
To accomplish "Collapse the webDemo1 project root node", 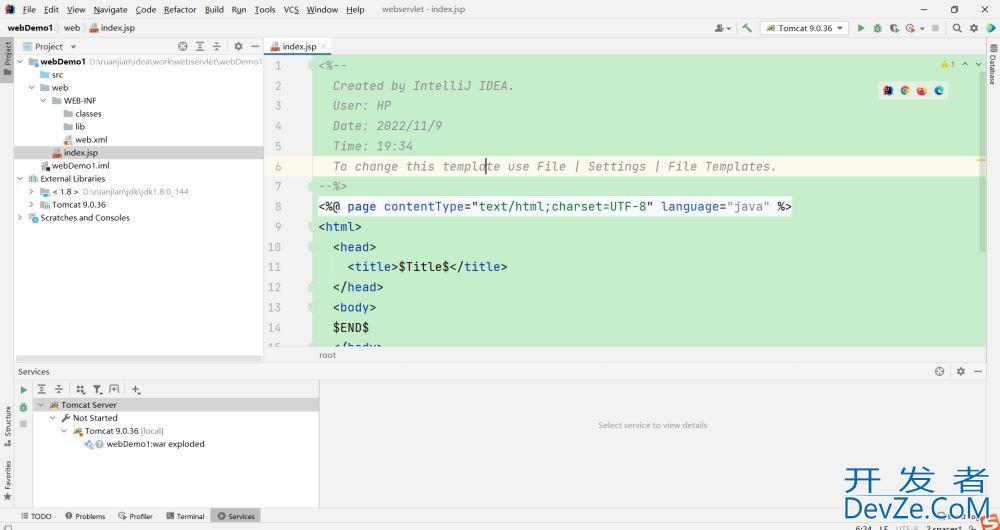I will click(x=20, y=62).
